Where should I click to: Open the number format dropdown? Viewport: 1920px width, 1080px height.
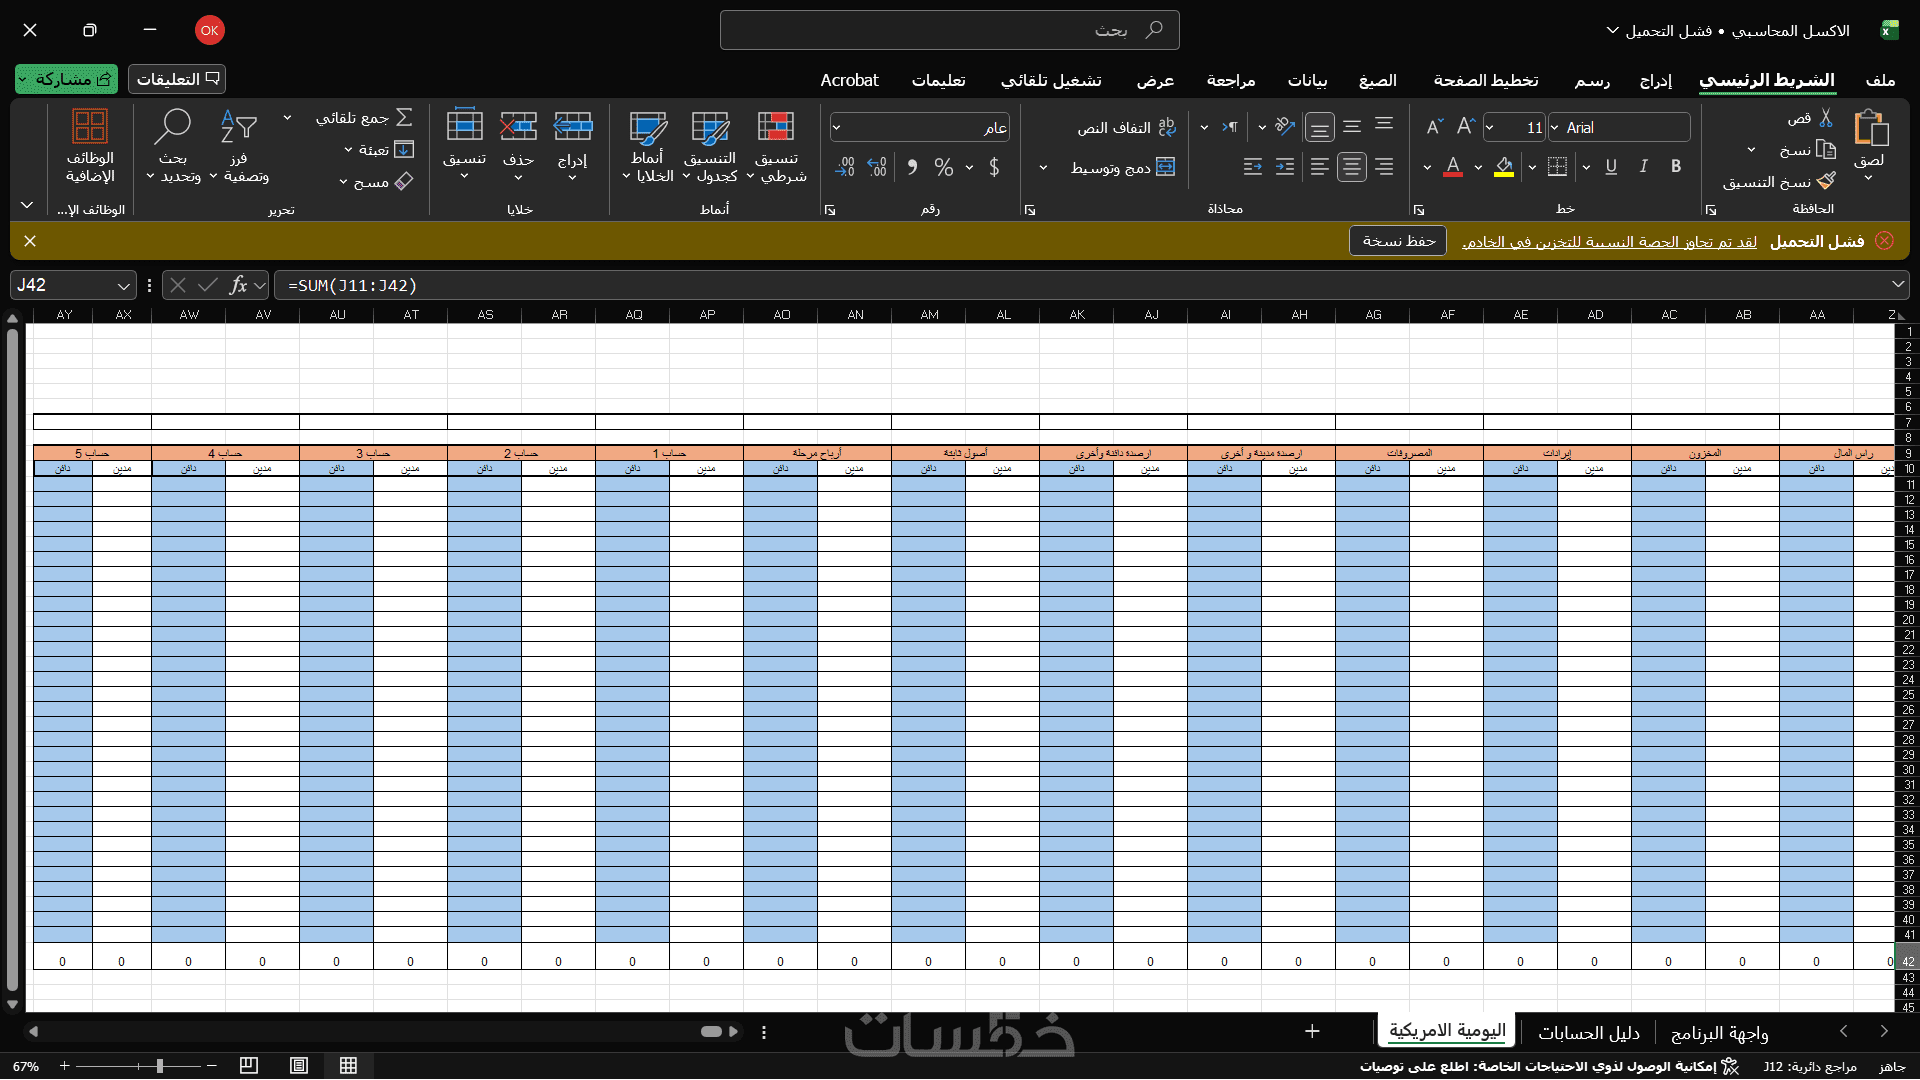click(837, 128)
